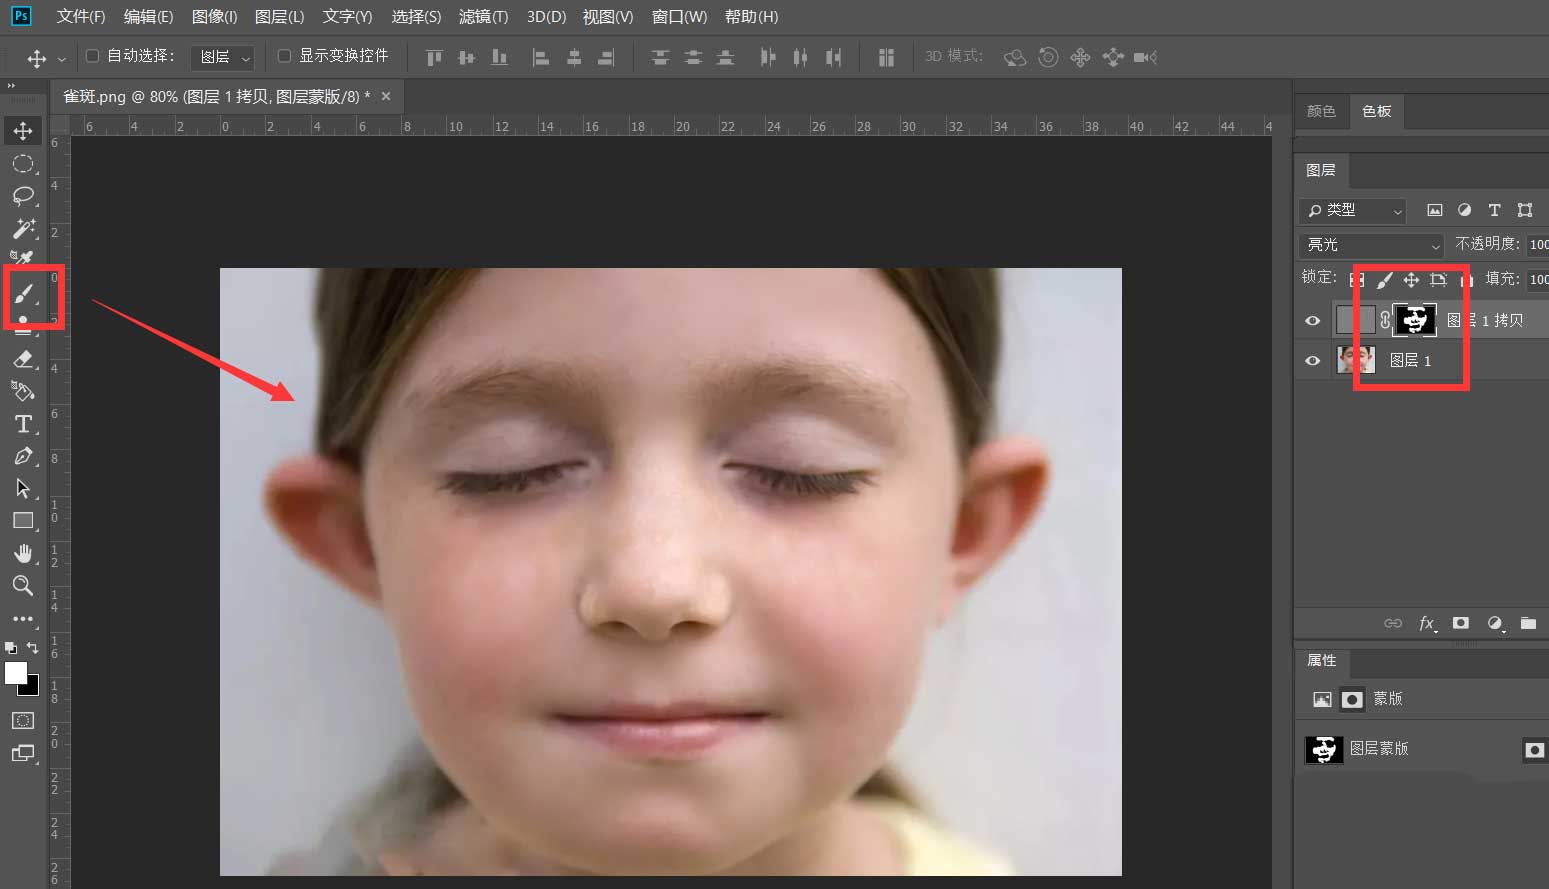Switch to the 色板 panel tab
Image resolution: width=1549 pixels, height=889 pixels.
point(1377,111)
